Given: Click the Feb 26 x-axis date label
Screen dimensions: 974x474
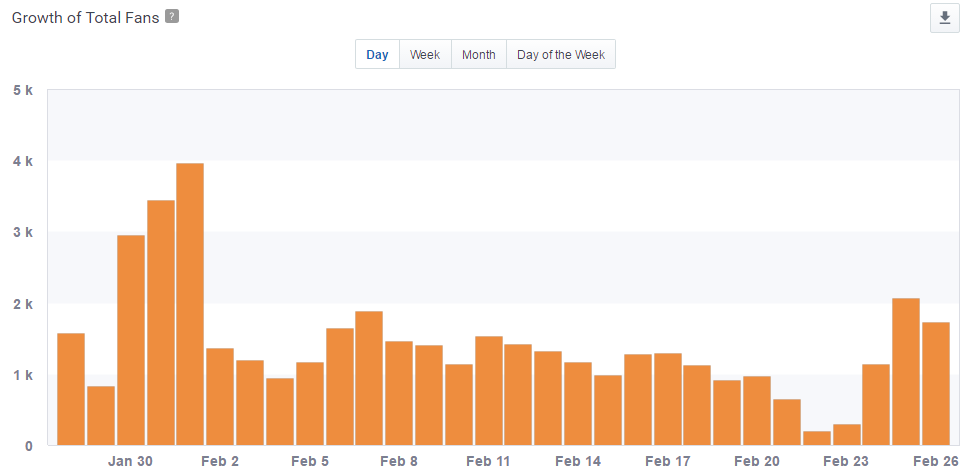Looking at the screenshot, I should 935,461.
